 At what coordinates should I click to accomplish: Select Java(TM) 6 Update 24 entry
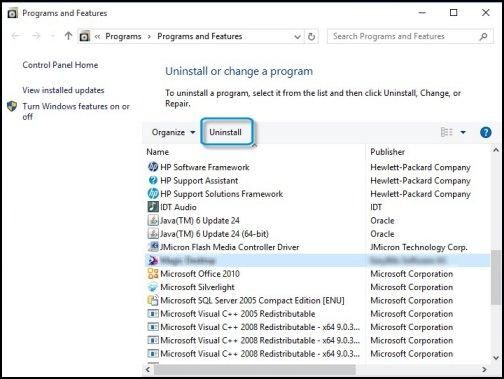200,221
